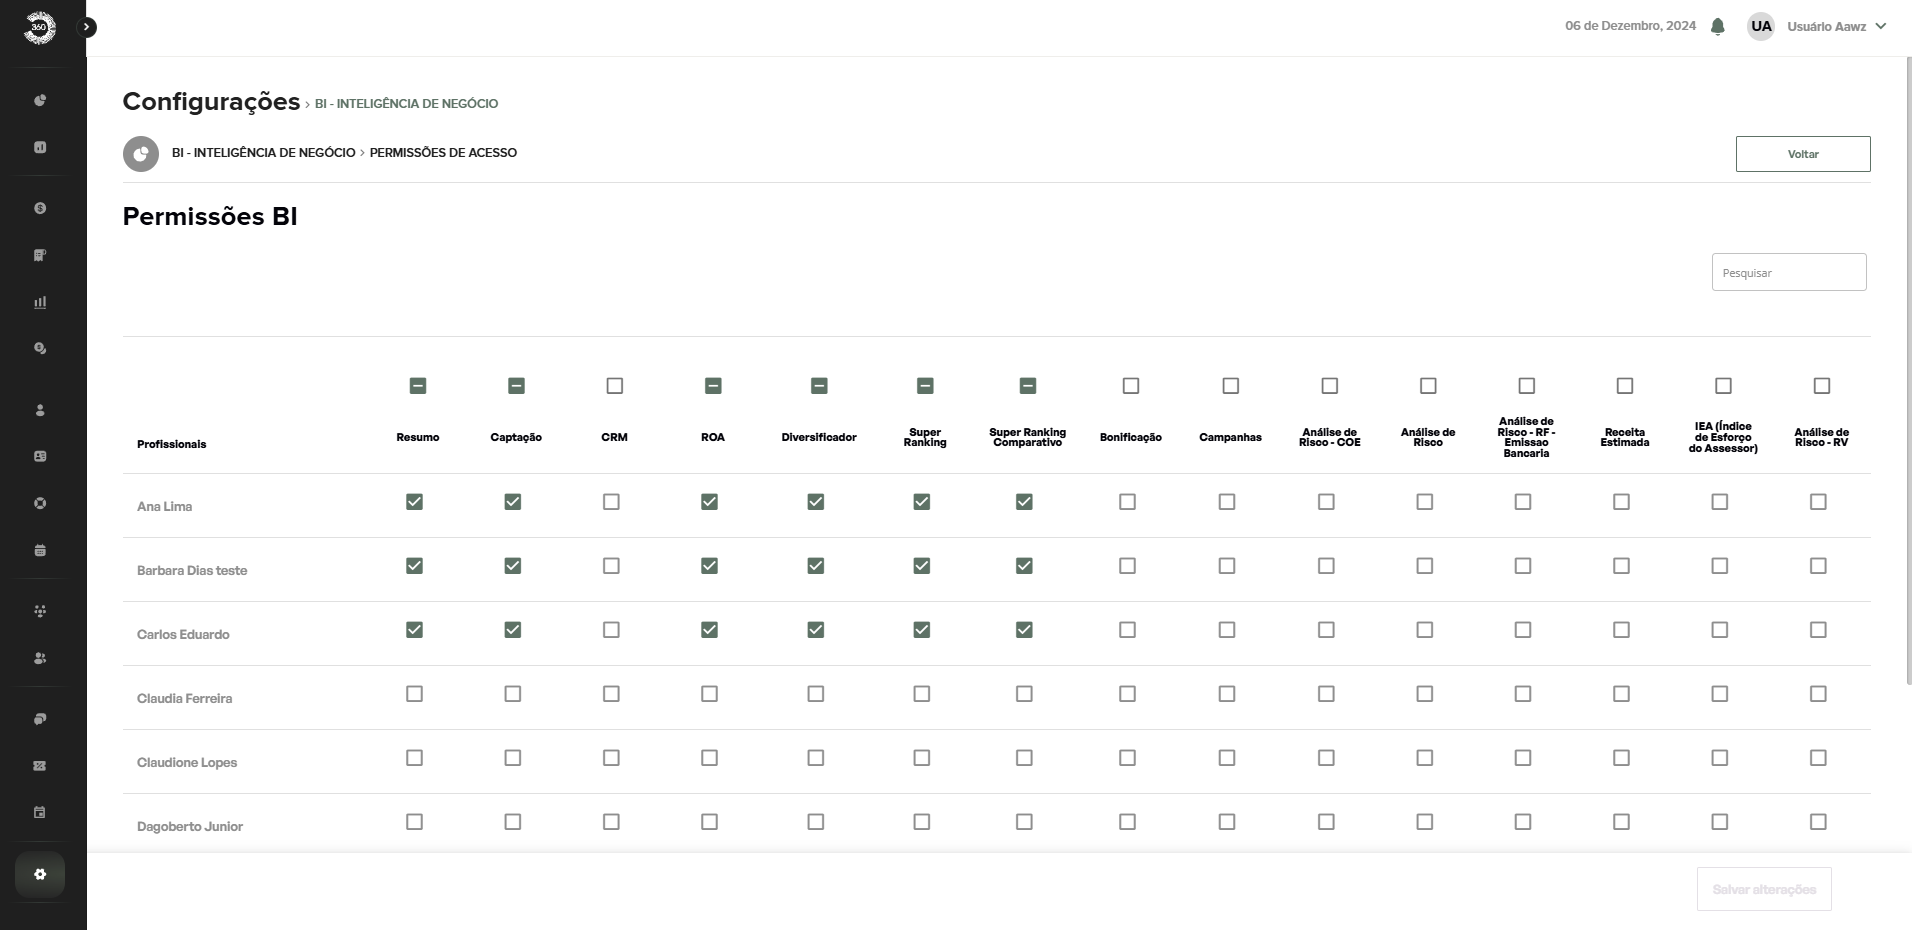
Task: Click the Salvar alterações button
Action: 1763,889
